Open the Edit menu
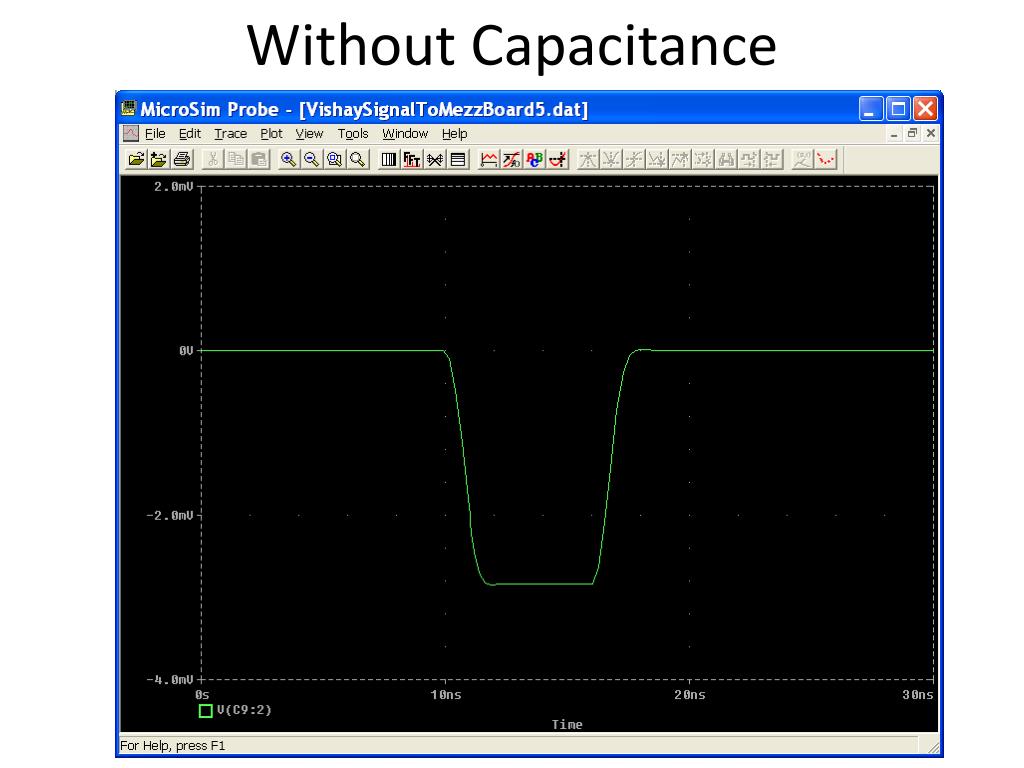The height and width of the screenshot is (768, 1024). (x=189, y=134)
